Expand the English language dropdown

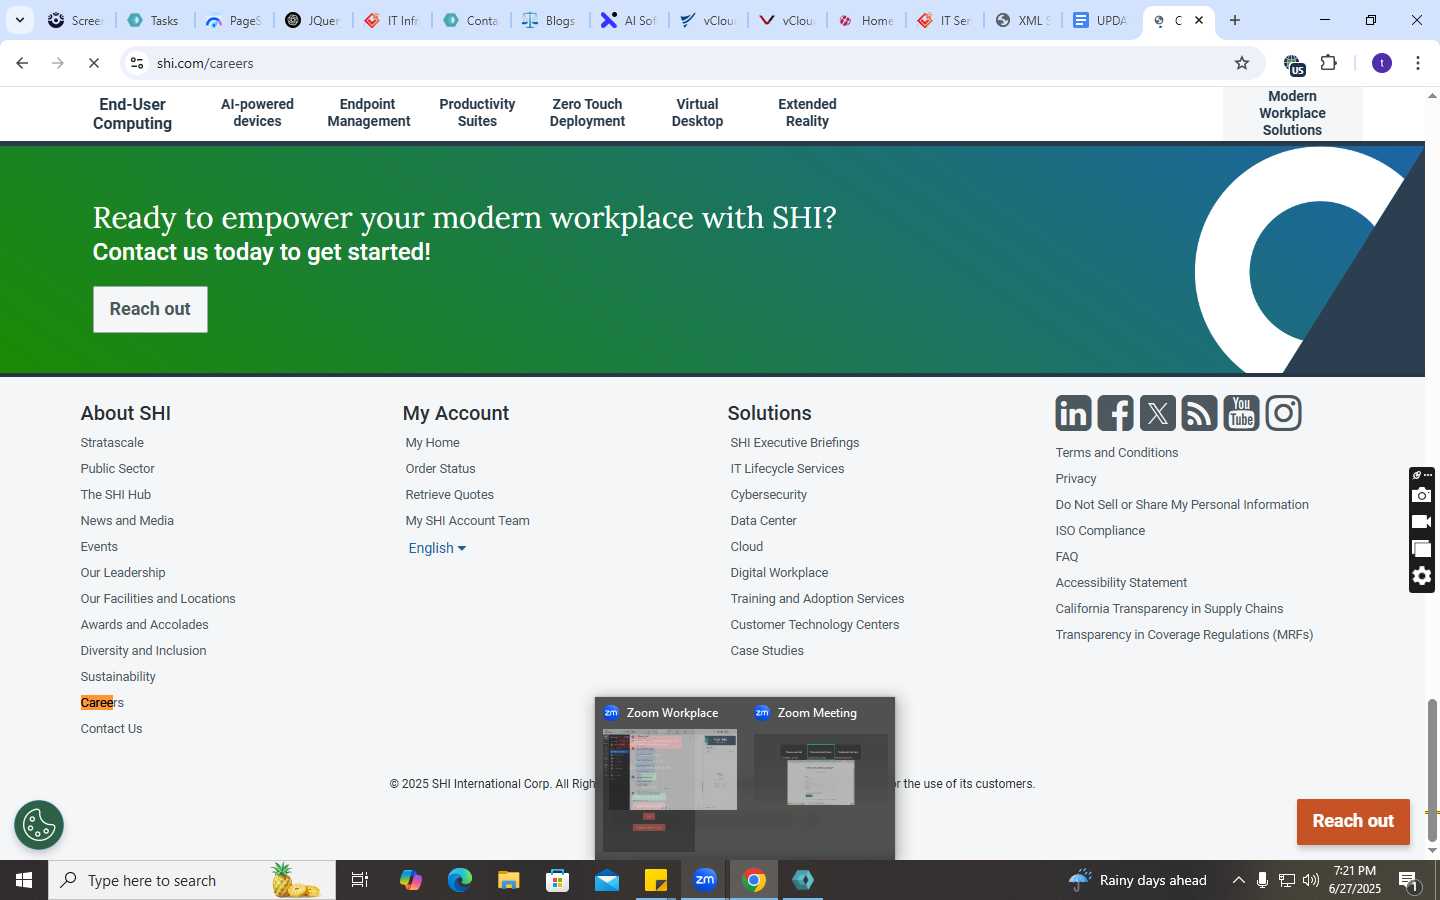(437, 548)
